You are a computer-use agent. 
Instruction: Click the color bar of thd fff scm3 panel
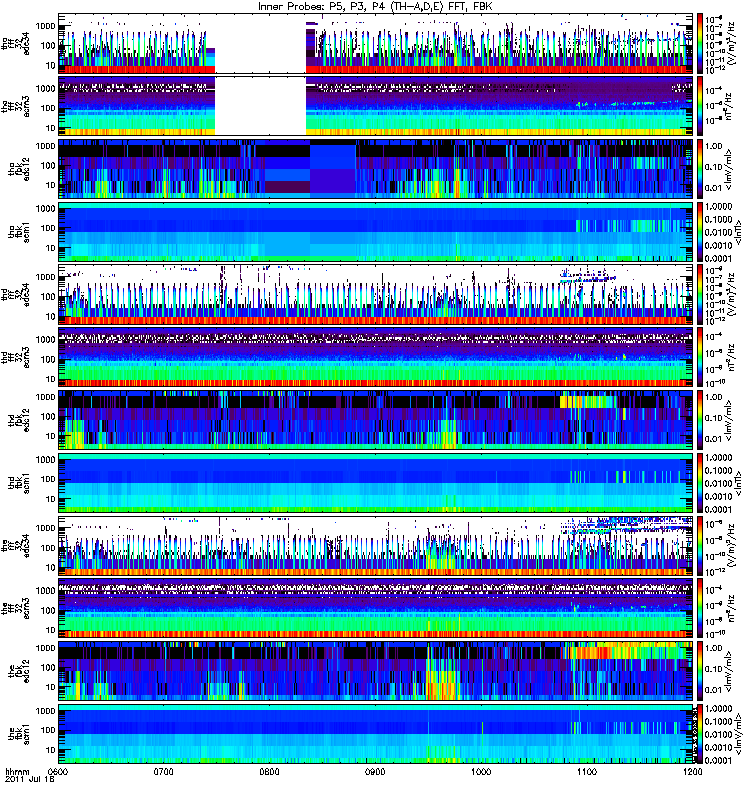point(699,357)
